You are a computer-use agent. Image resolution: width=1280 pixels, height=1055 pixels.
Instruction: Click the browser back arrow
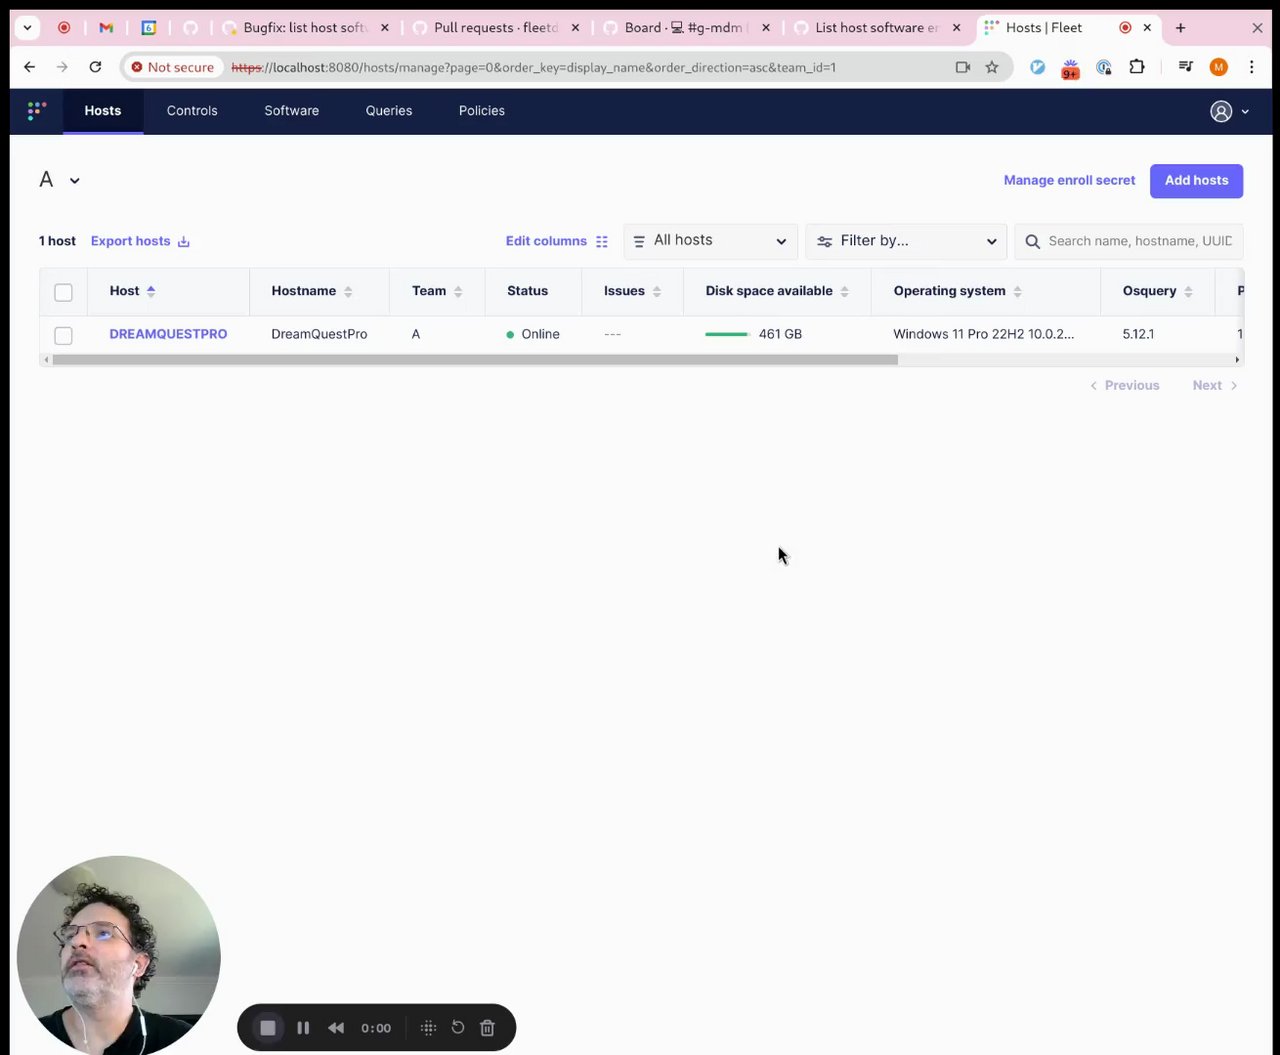29,67
